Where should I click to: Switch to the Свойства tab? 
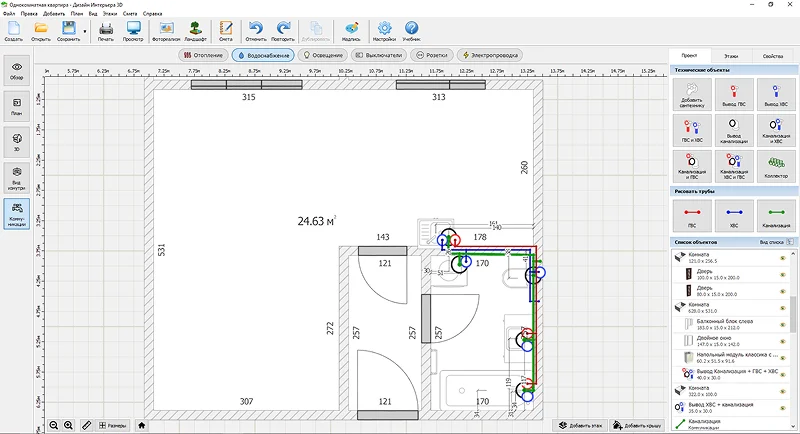click(x=772, y=56)
